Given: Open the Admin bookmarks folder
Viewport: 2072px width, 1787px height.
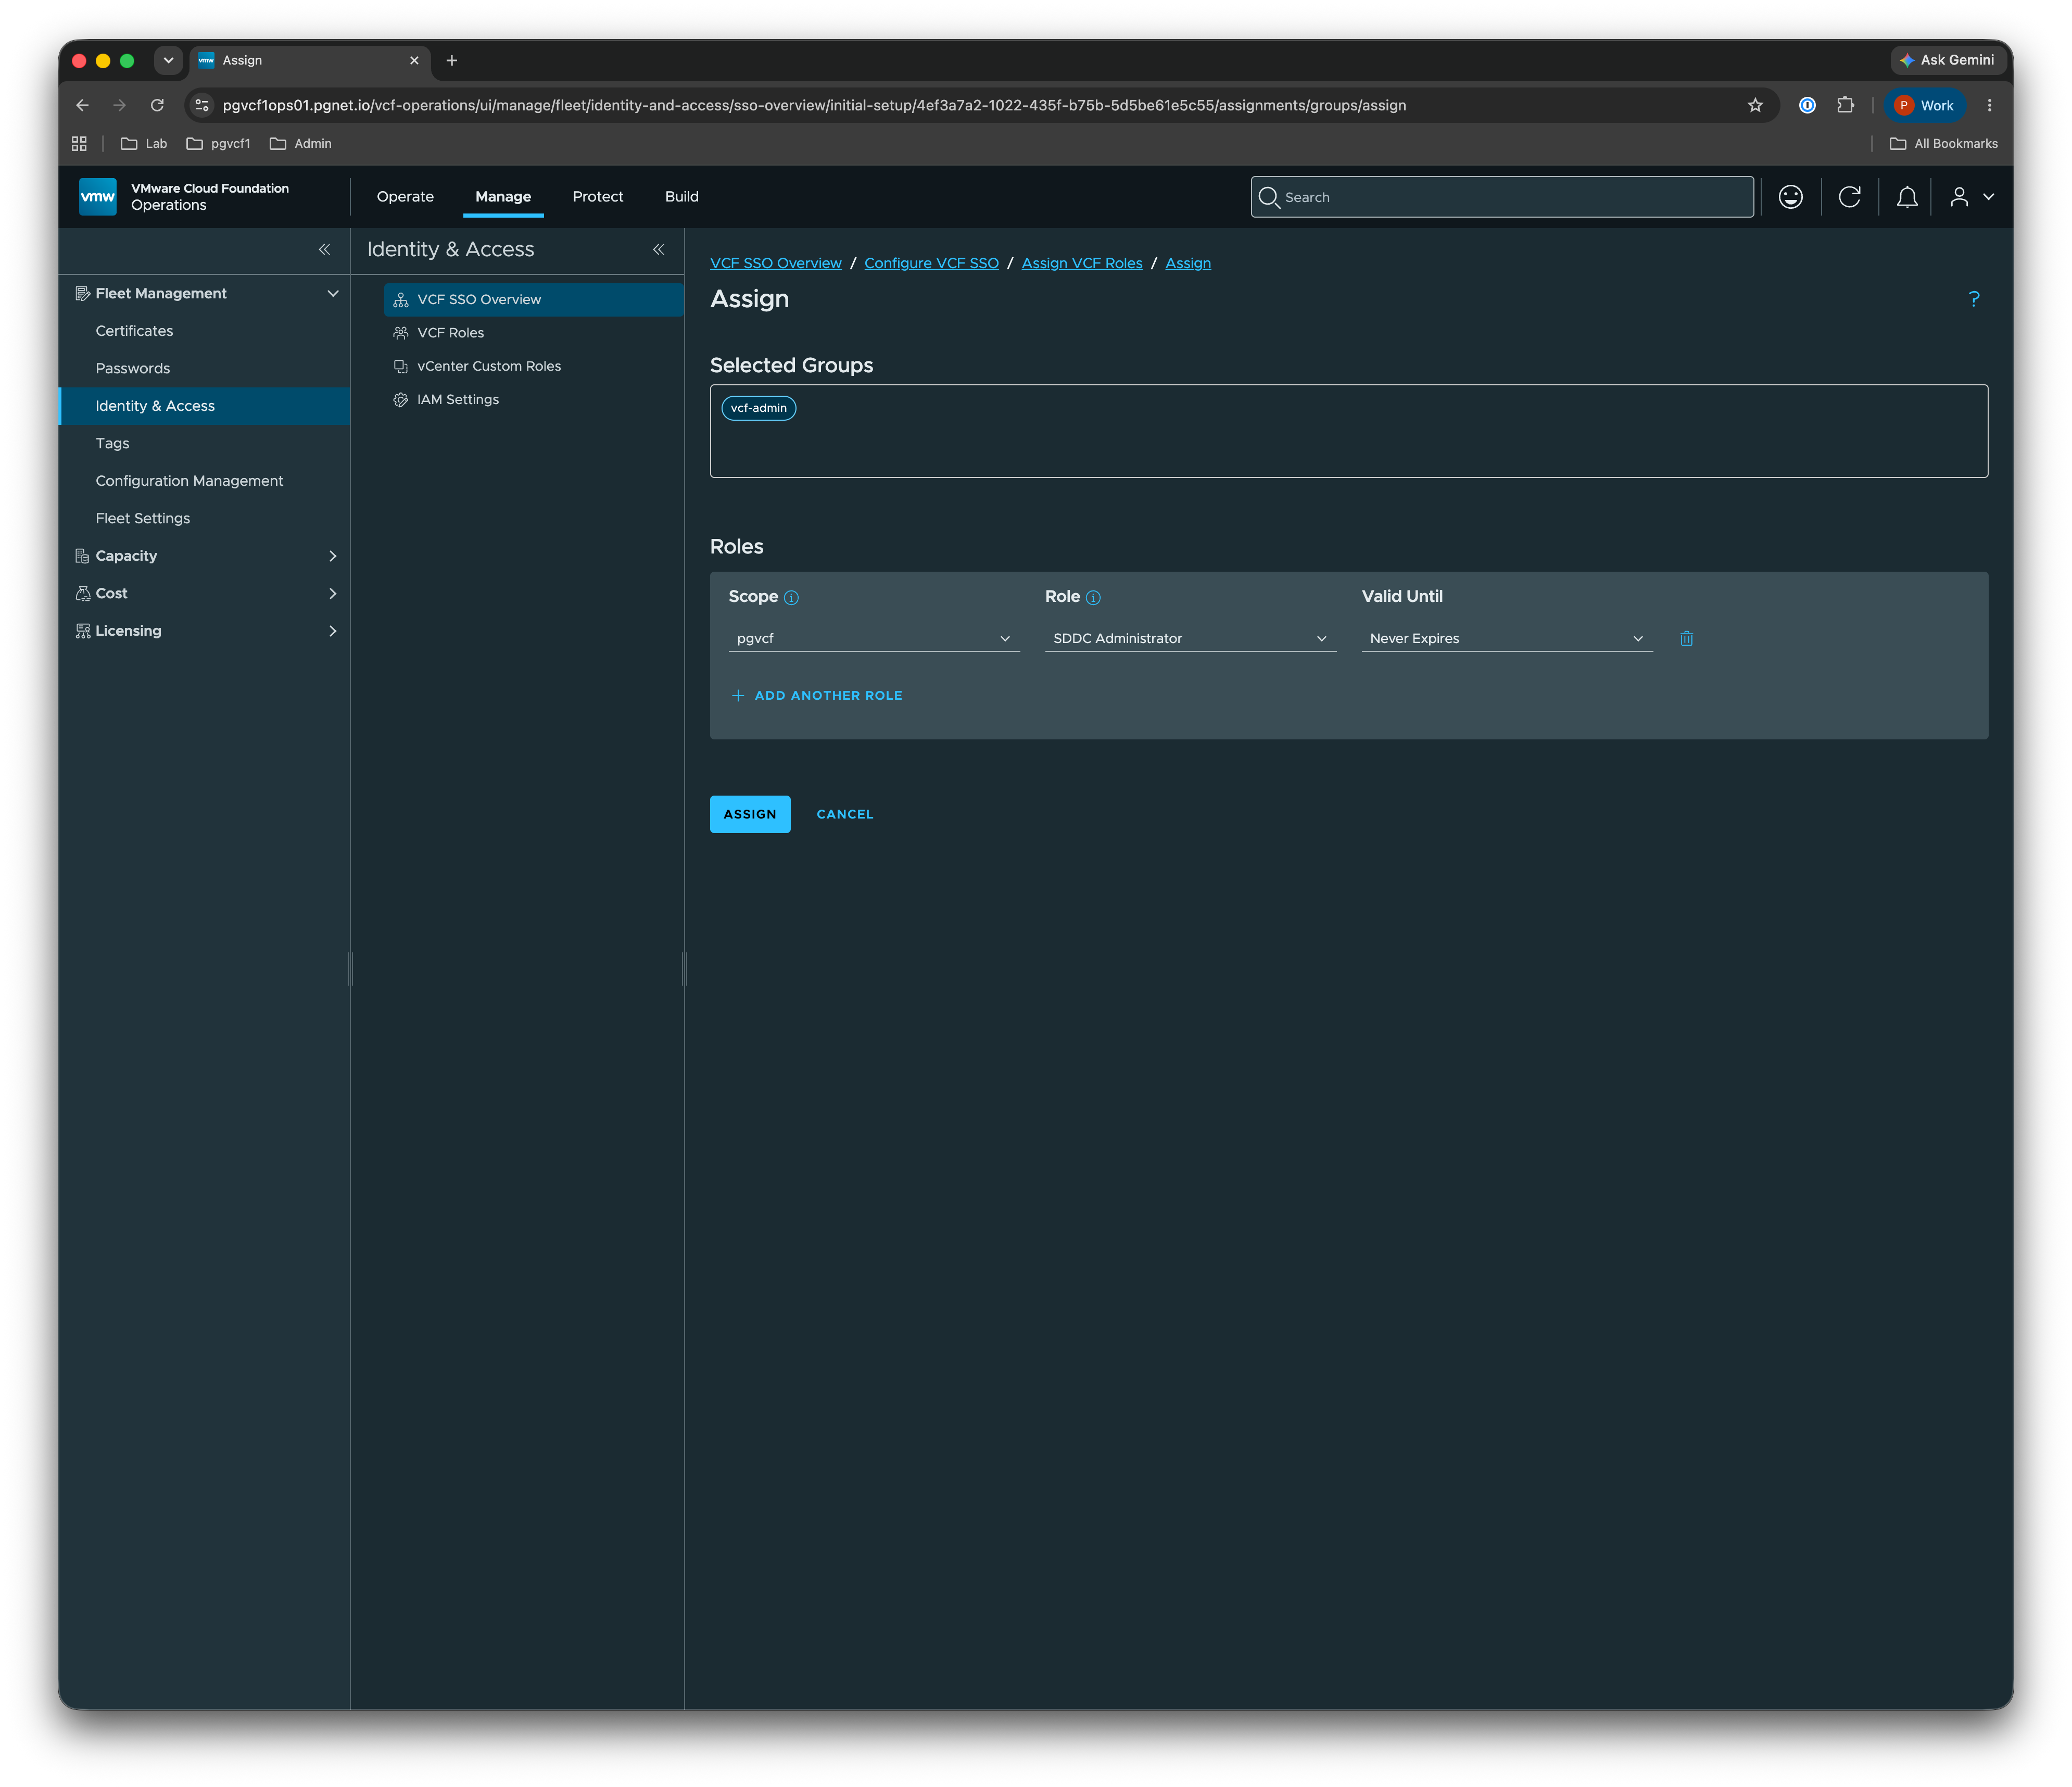Looking at the screenshot, I should 301,144.
